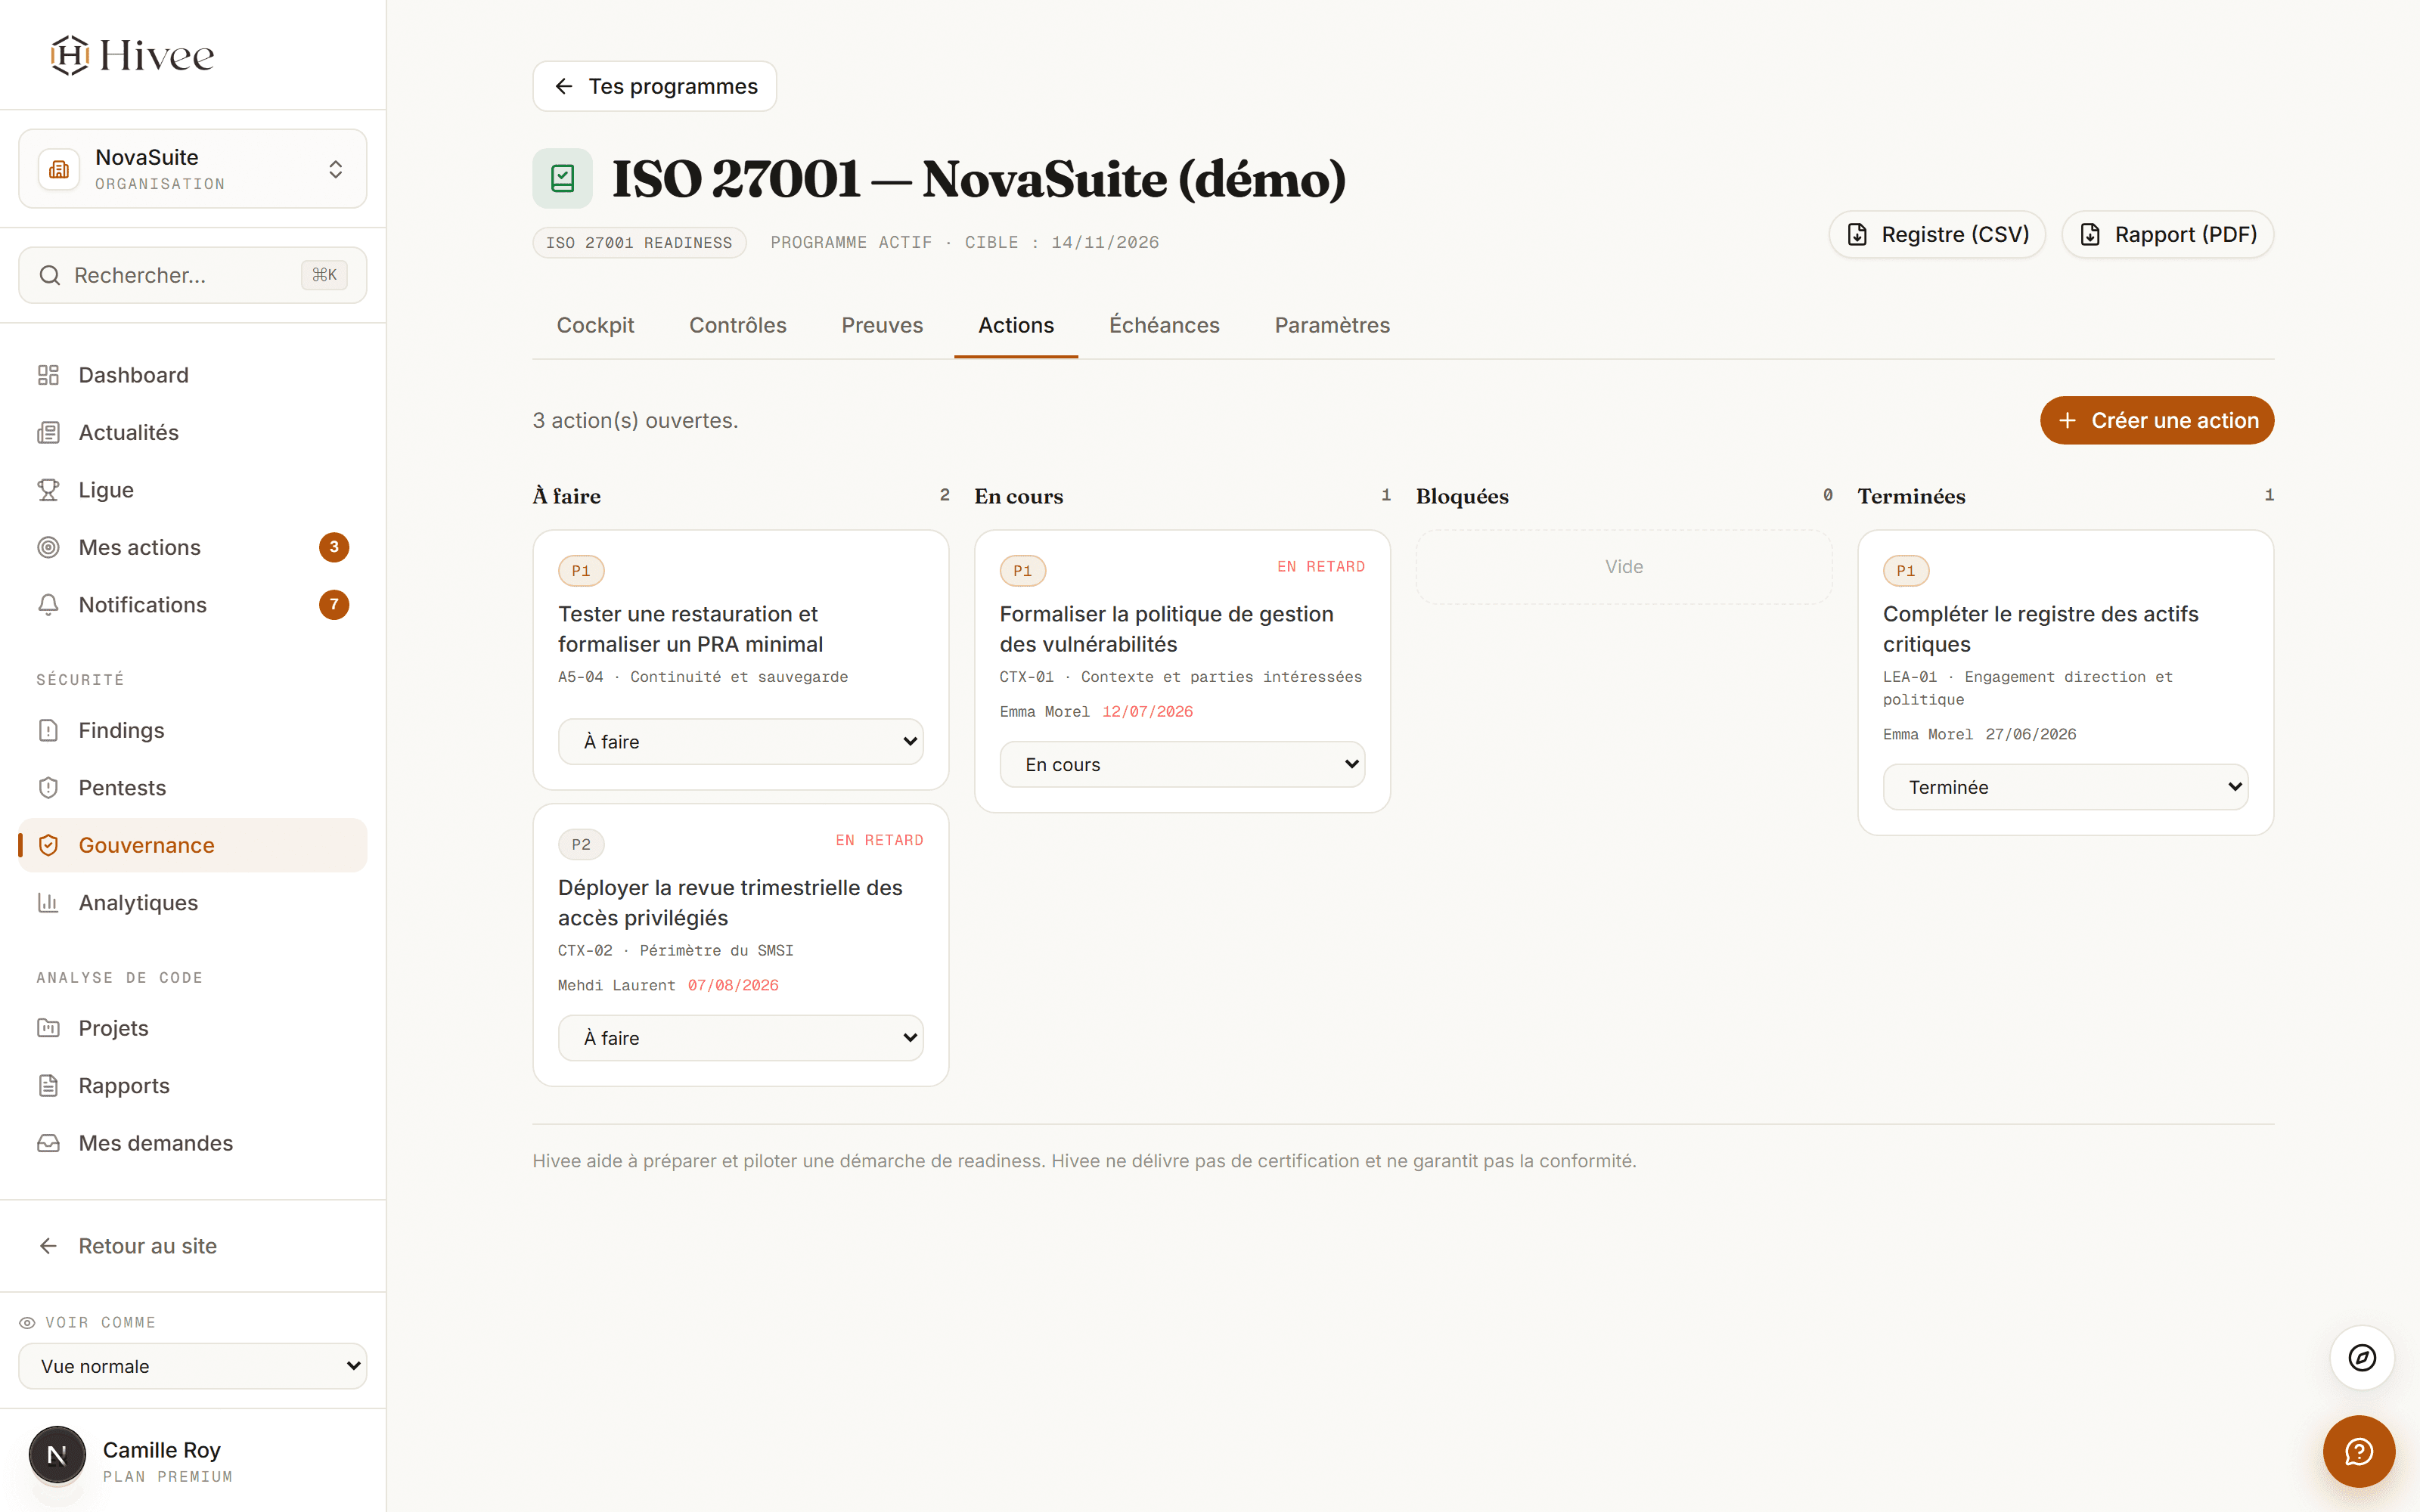
Task: Click the Notifications count badge 7
Action: click(334, 605)
